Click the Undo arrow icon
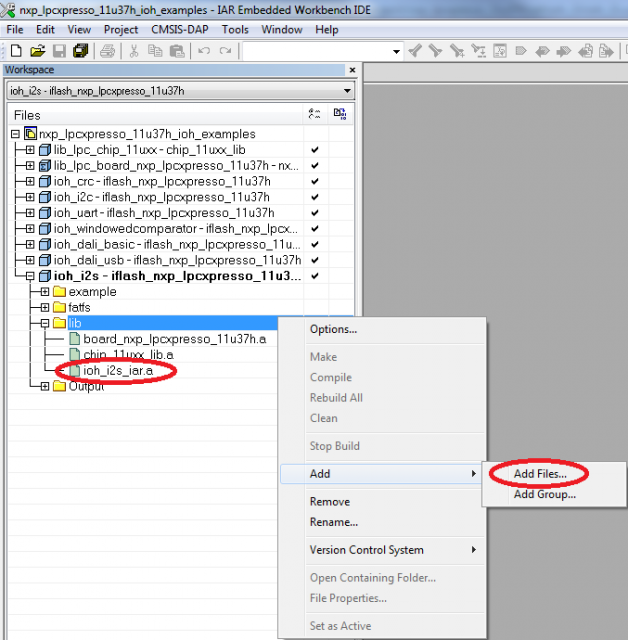Viewport: 628px width, 640px height. point(204,51)
